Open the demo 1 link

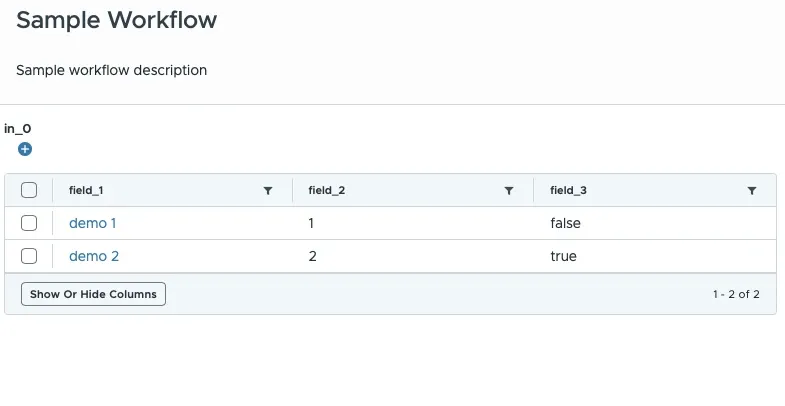pos(93,223)
